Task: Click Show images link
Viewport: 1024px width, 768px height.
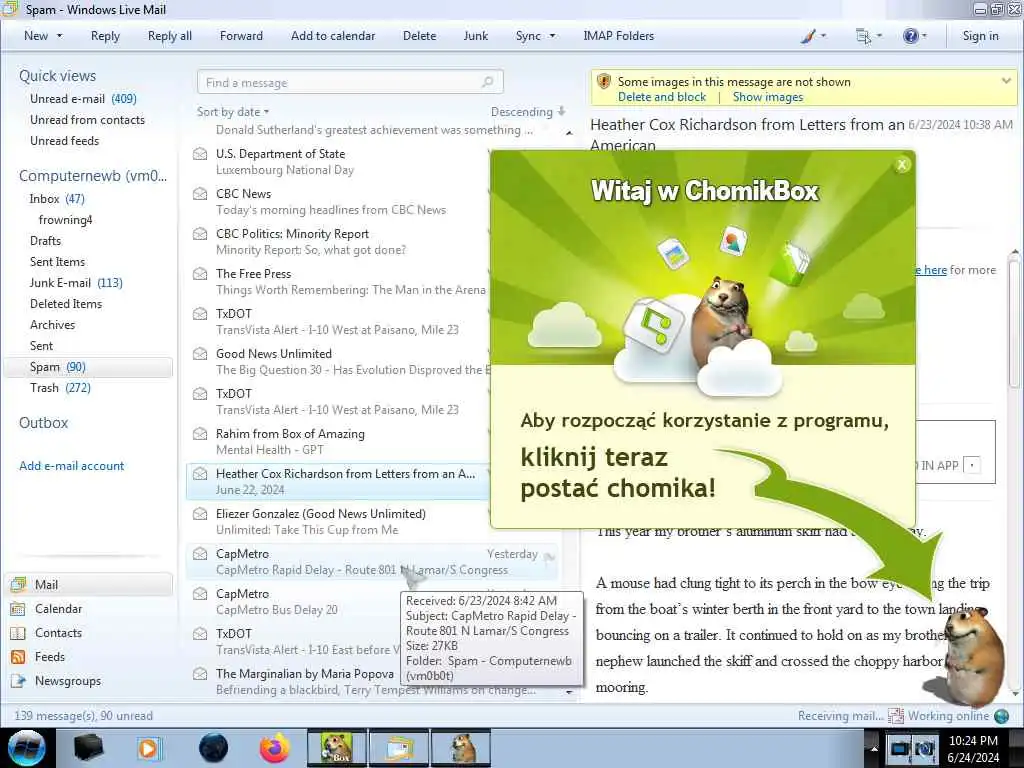Action: (x=768, y=97)
